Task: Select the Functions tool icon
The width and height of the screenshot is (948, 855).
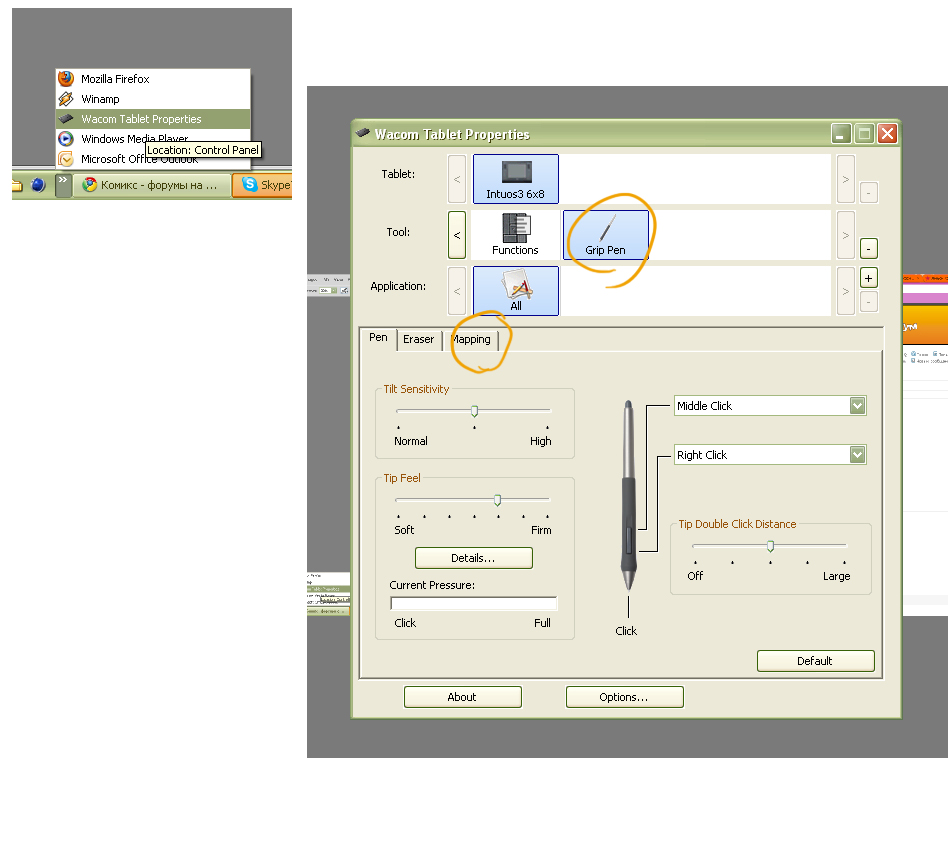Action: (515, 235)
